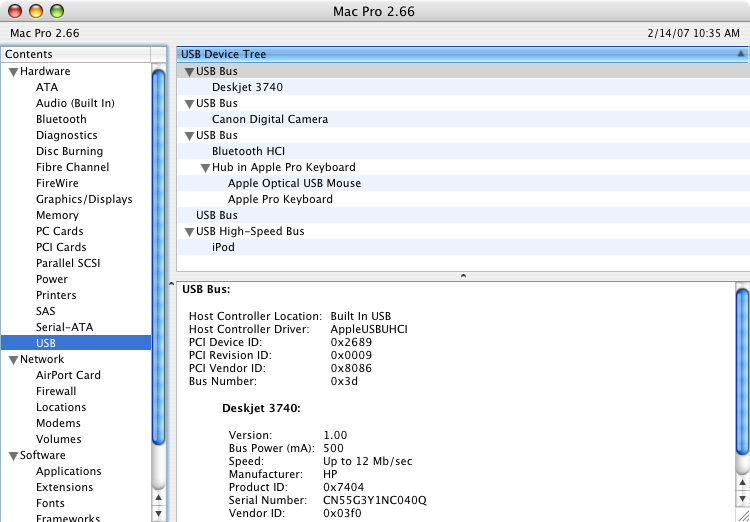
Task: Collapse the USB High-Speed Bus triangle
Action: [x=189, y=233]
